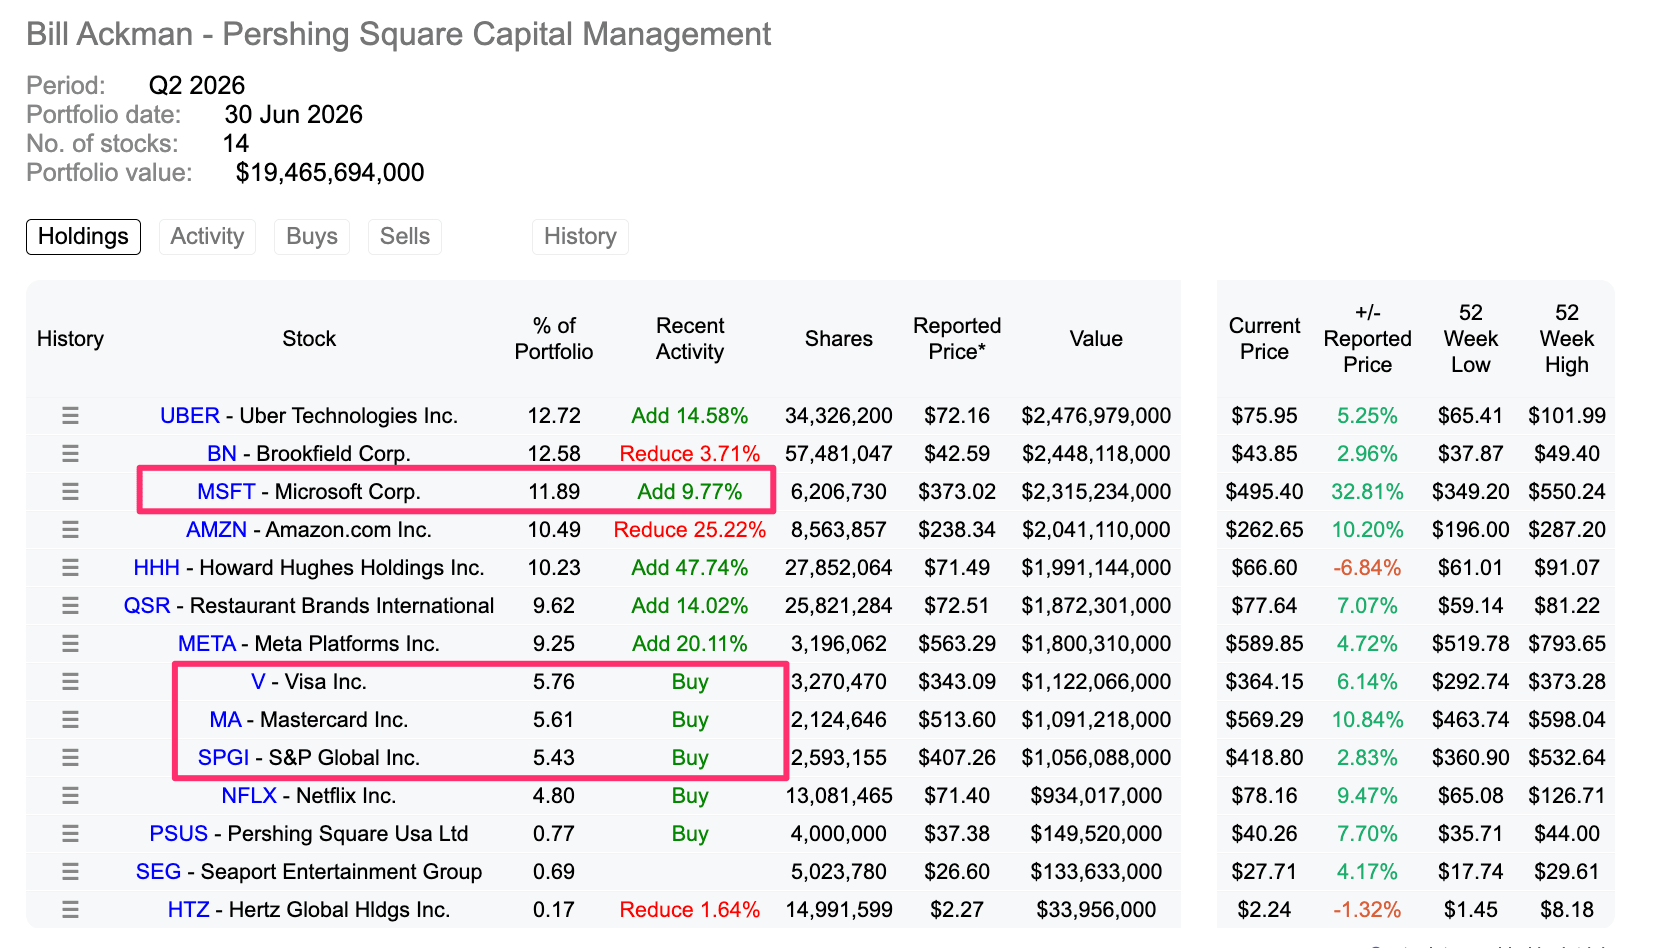The image size is (1680, 948).
Task: Sort by Value column header
Action: coord(1096,339)
